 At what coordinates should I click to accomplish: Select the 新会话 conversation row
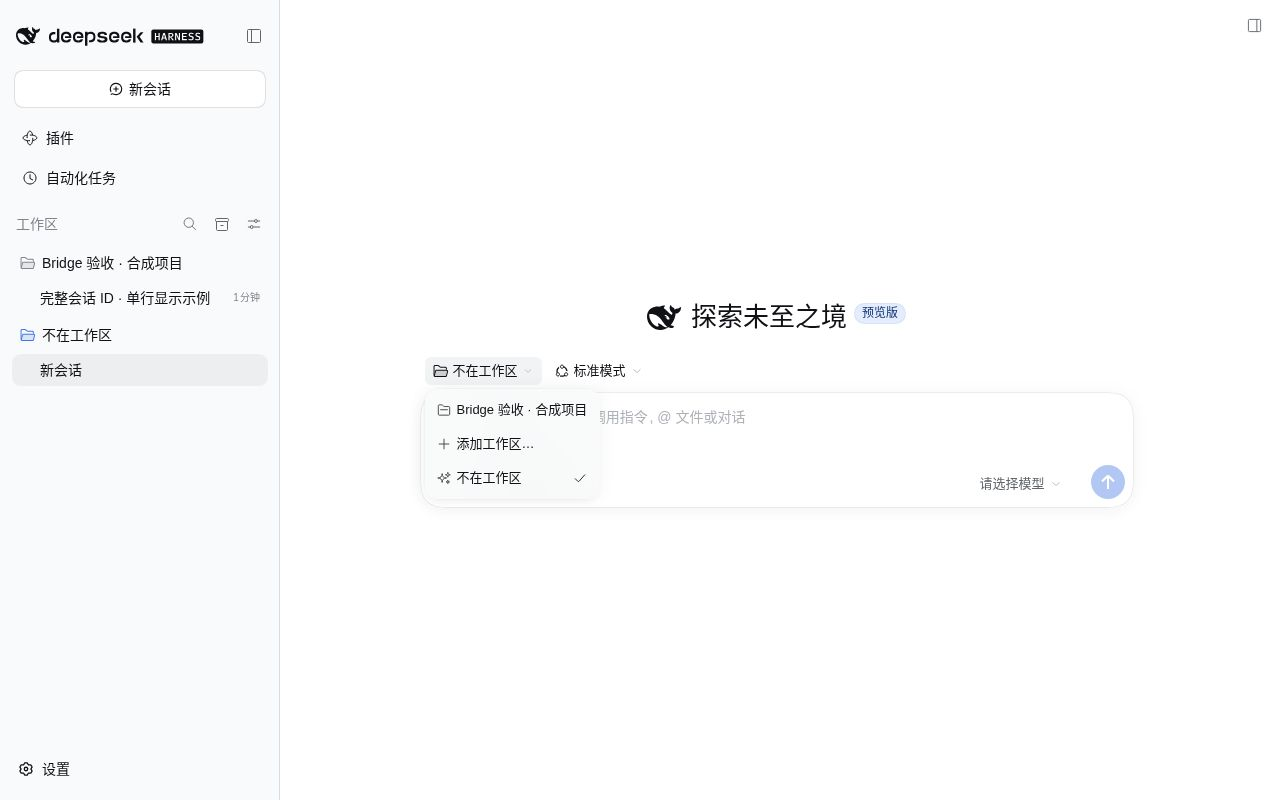point(140,370)
